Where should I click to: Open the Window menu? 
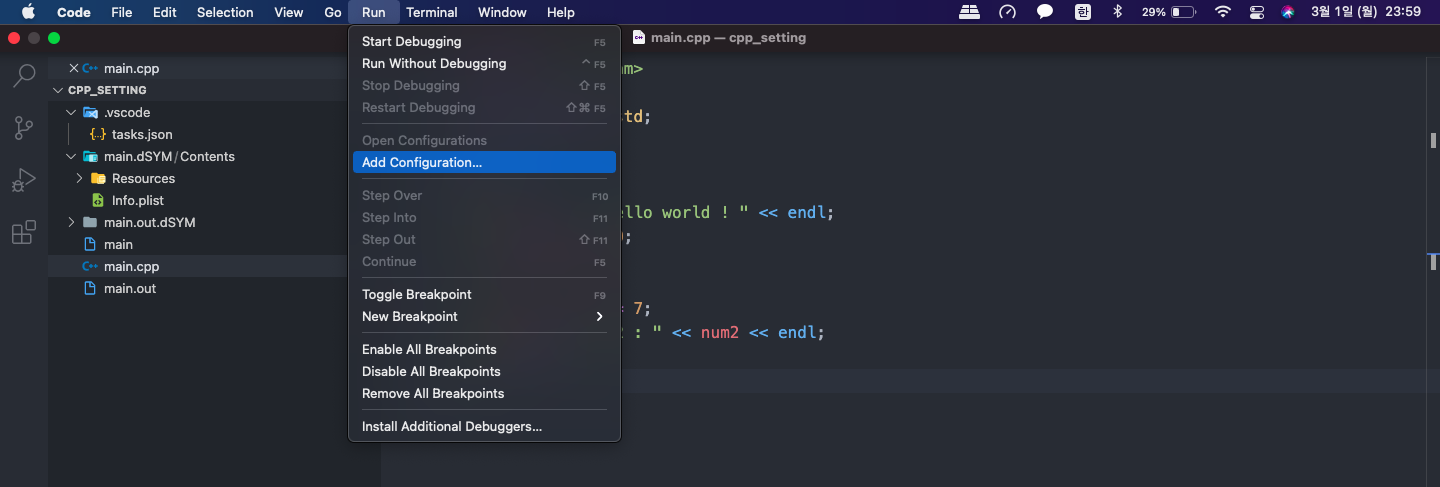tap(502, 12)
